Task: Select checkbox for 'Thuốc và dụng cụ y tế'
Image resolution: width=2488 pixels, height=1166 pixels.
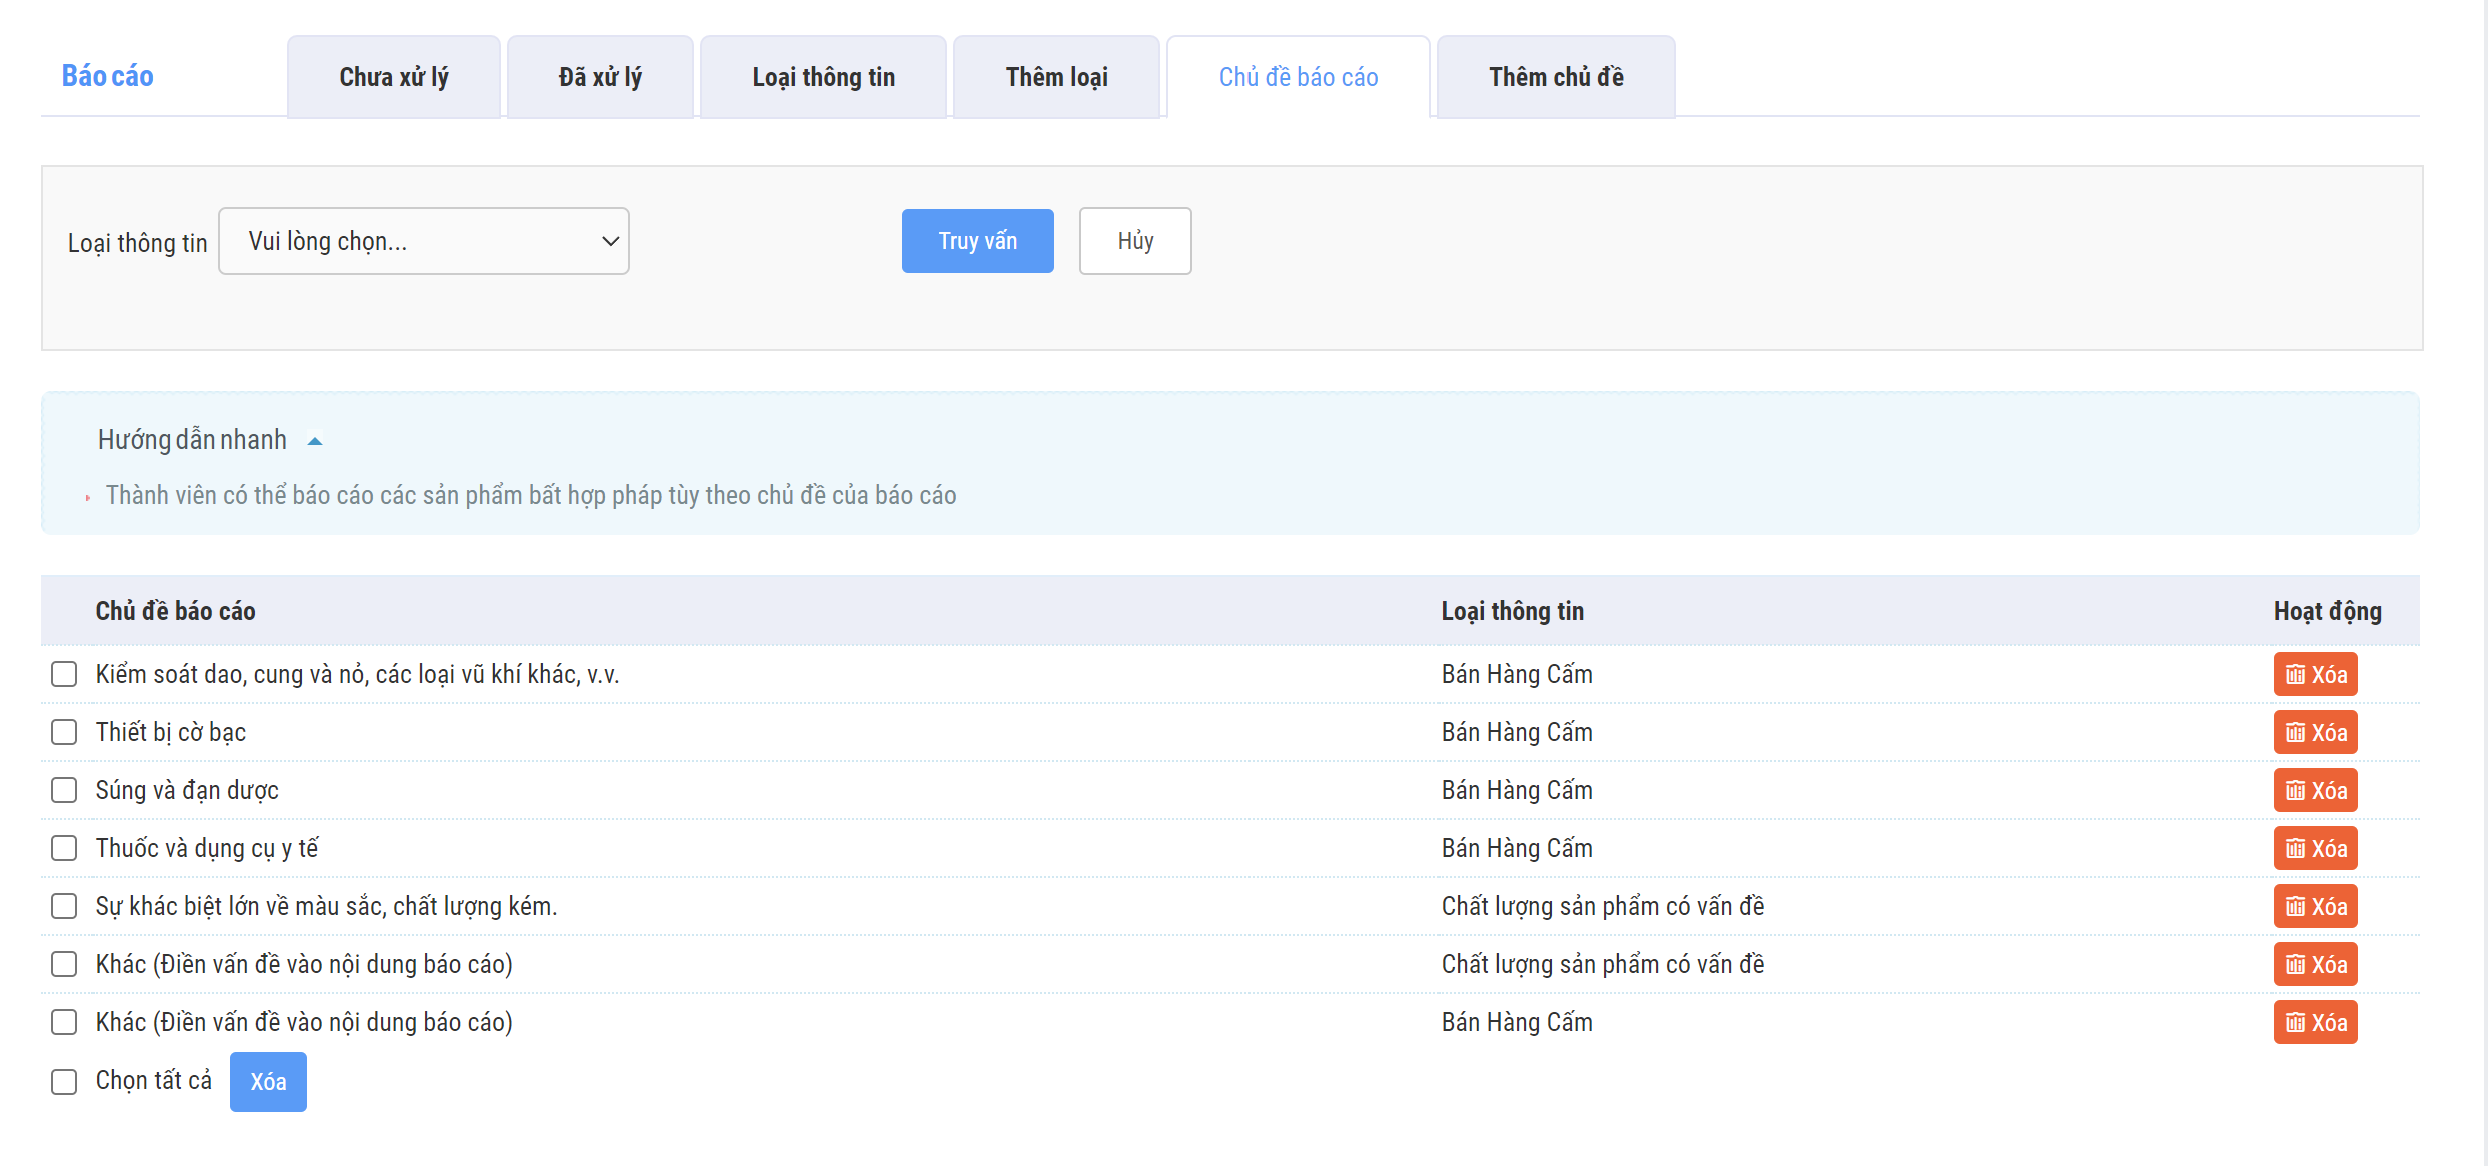Action: (64, 848)
